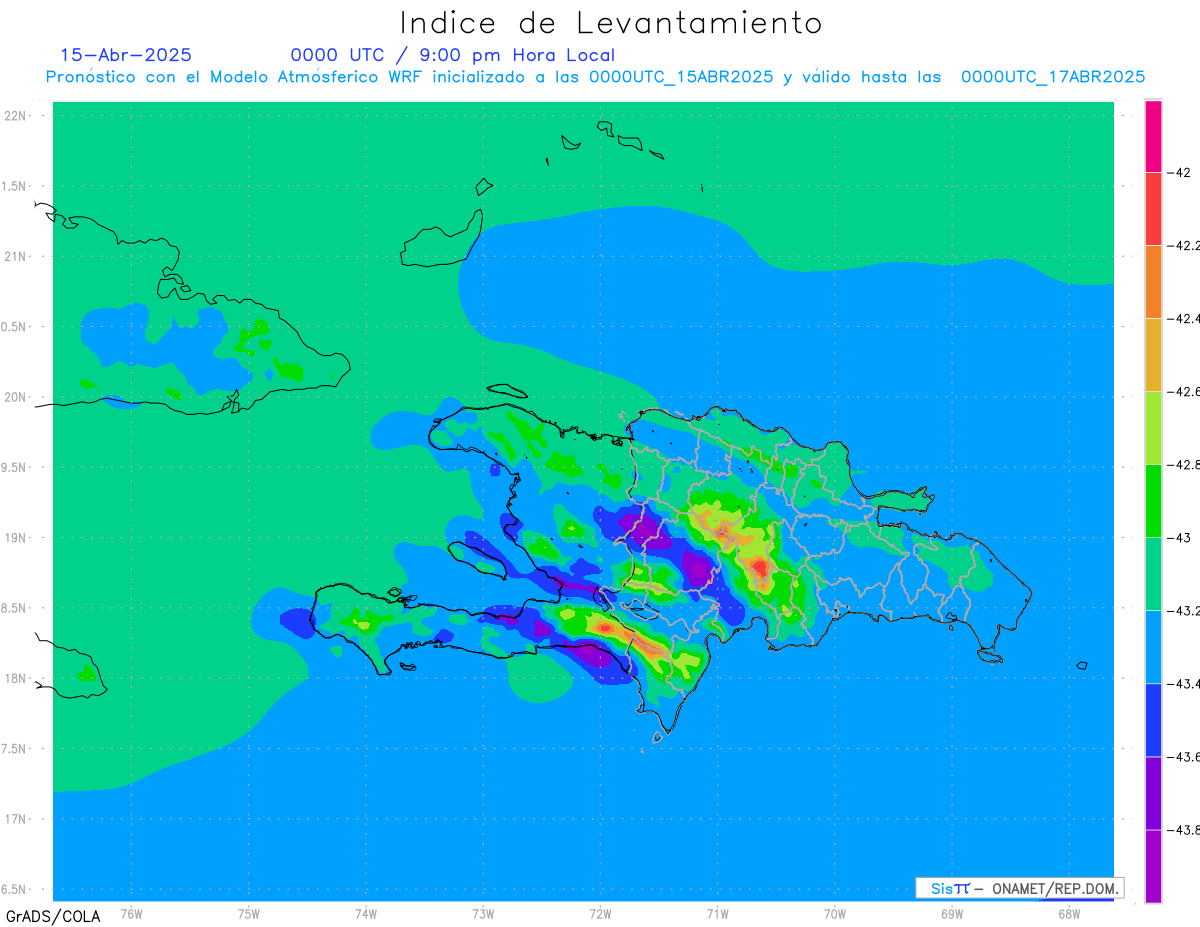This screenshot has height=927, width=1200.
Task: Pick the light blue swatch below -43.2
Action: 1153,646
